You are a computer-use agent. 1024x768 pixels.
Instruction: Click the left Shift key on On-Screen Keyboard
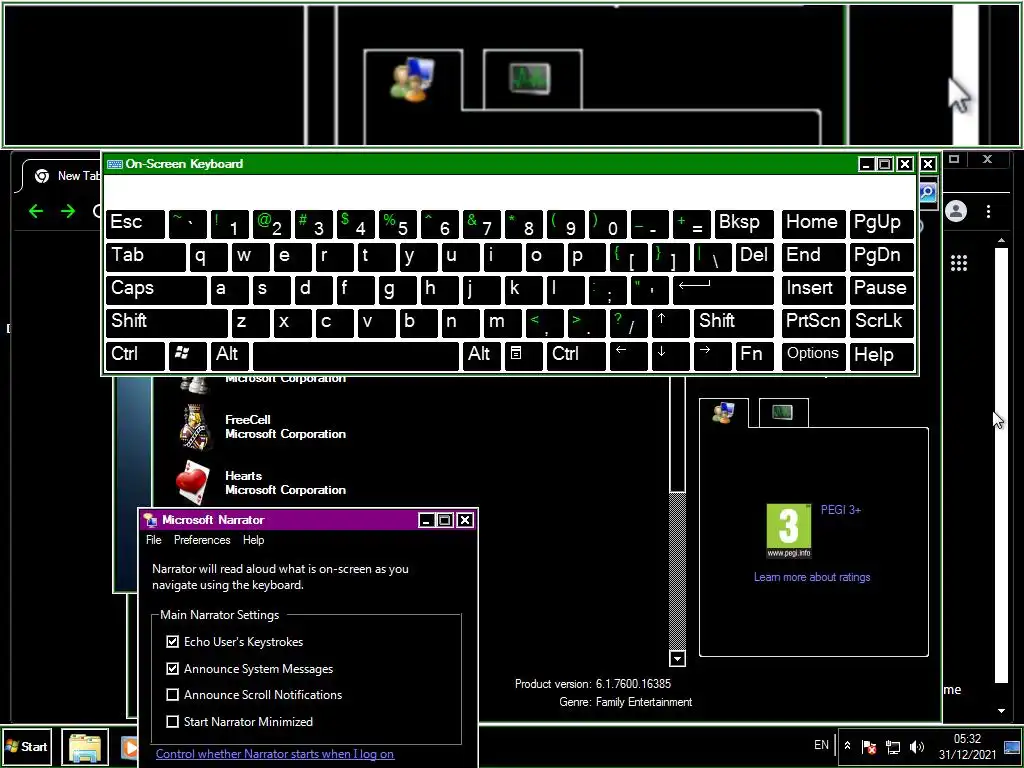(x=167, y=322)
